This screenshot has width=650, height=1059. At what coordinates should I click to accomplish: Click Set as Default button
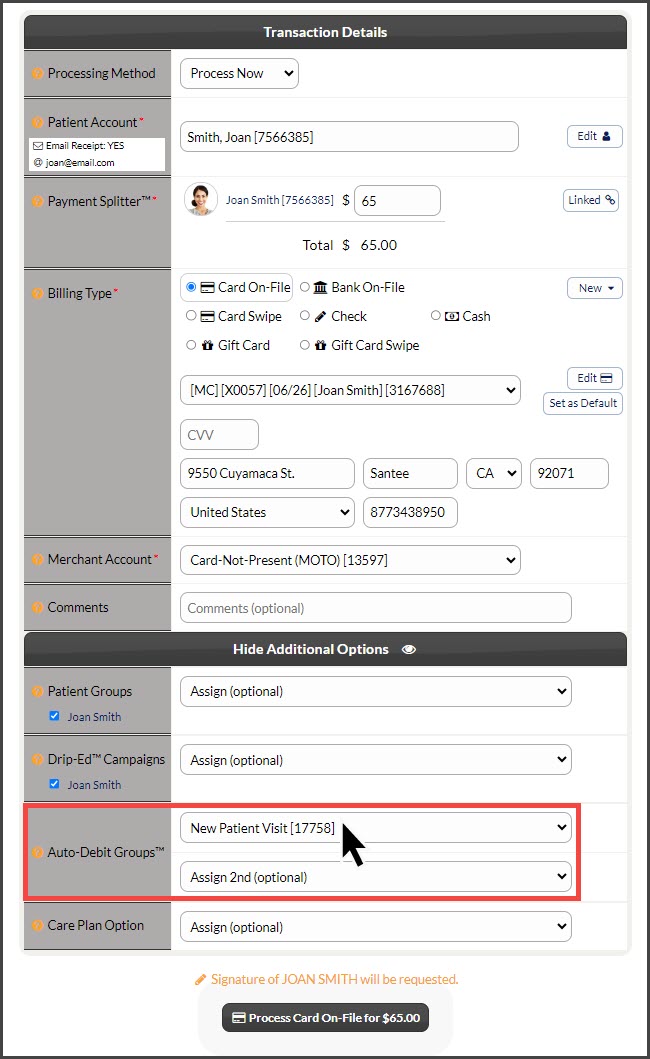coord(583,403)
